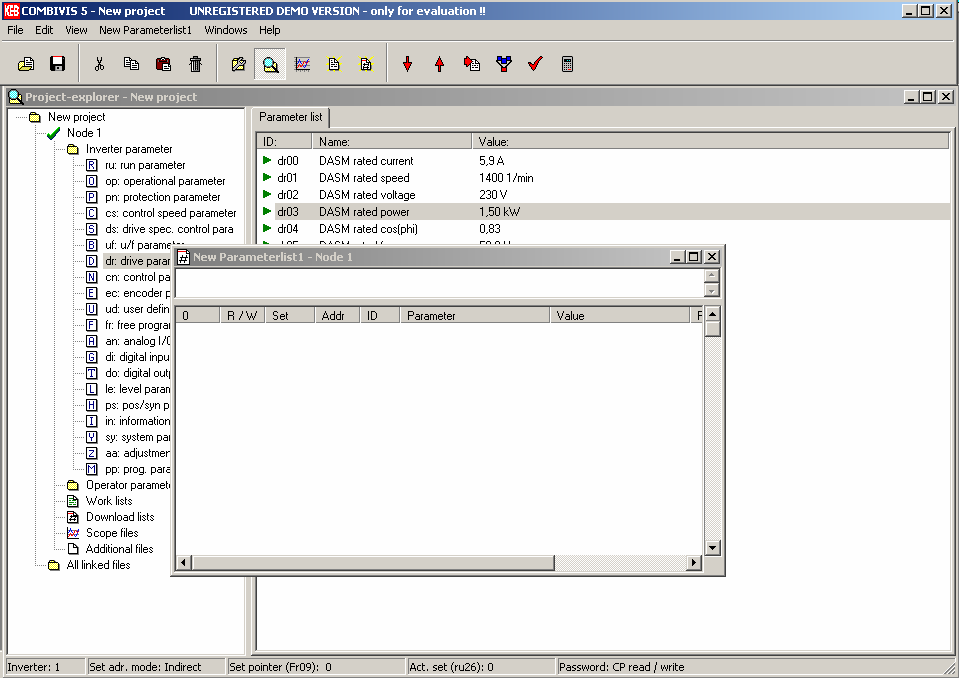Click the Y icon of system parameter group

pyautogui.click(x=91, y=437)
